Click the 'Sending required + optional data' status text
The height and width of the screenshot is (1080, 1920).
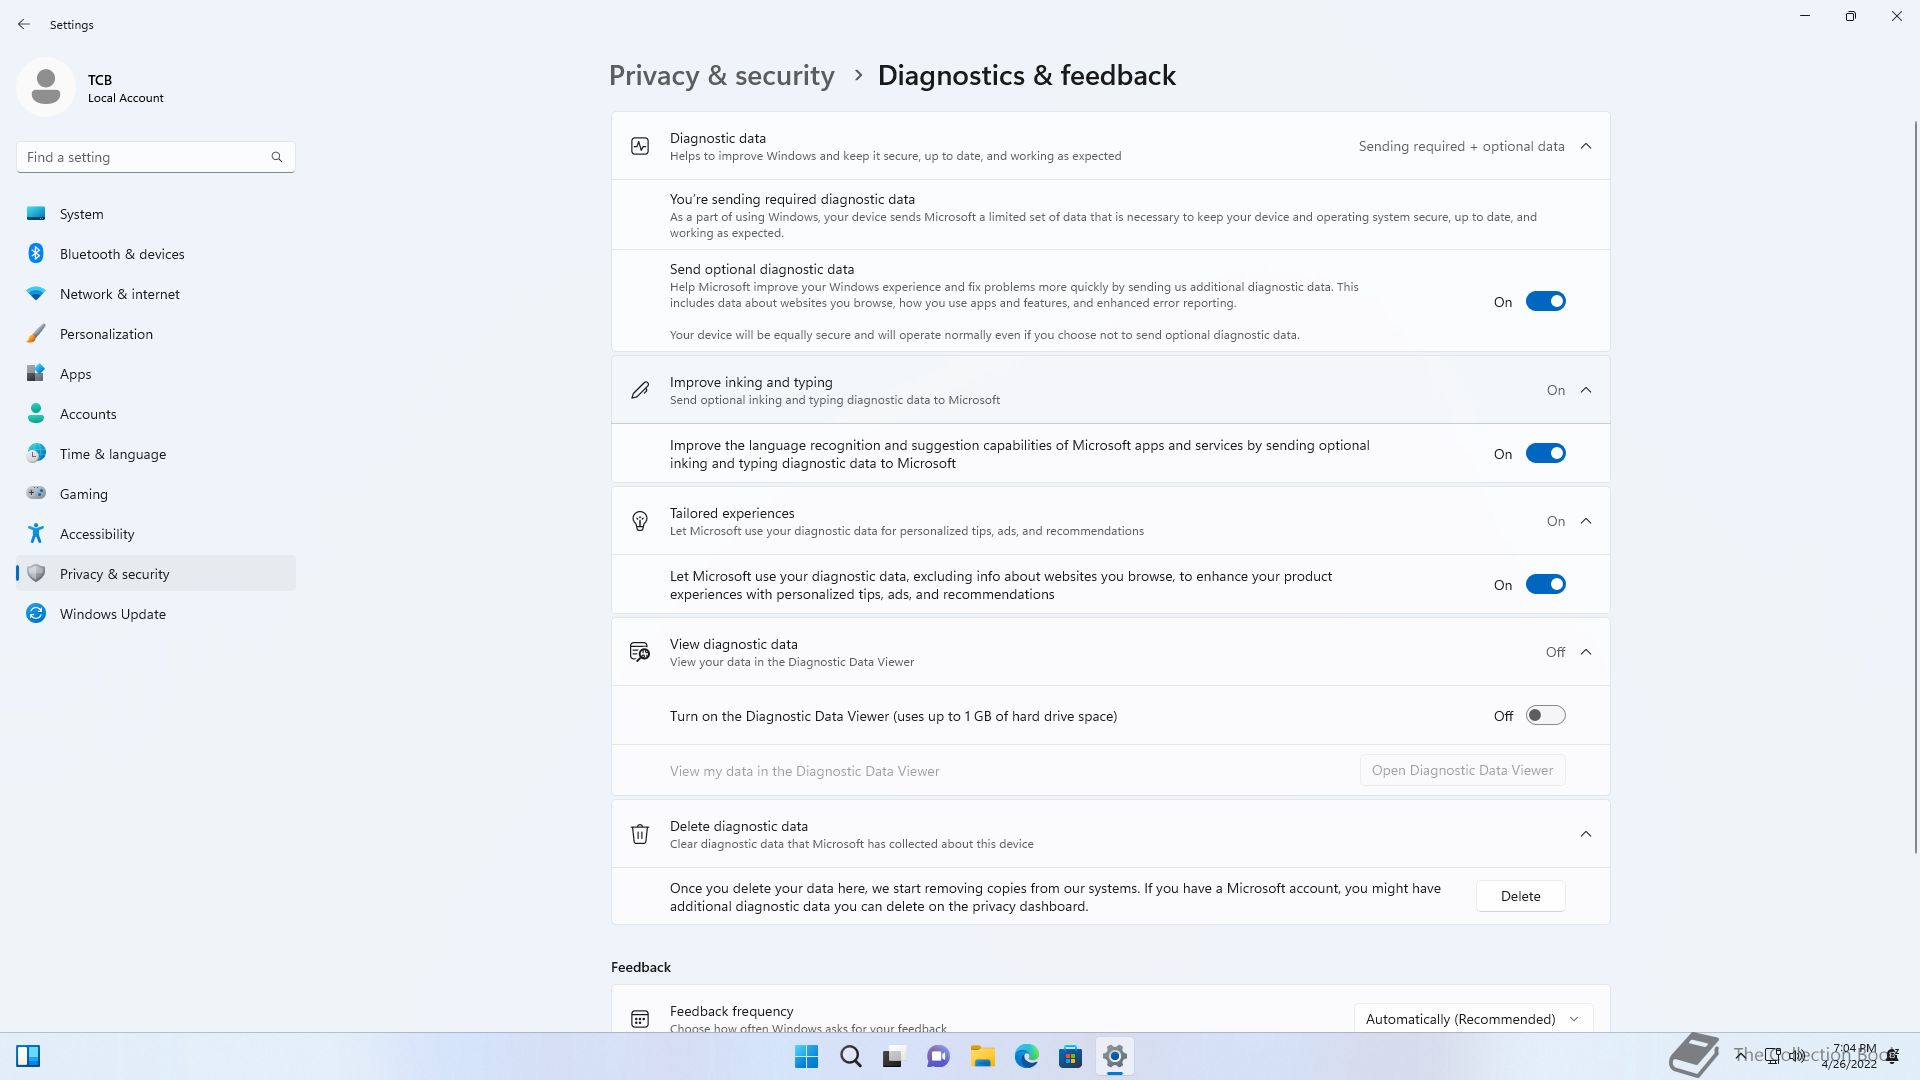coord(1461,147)
